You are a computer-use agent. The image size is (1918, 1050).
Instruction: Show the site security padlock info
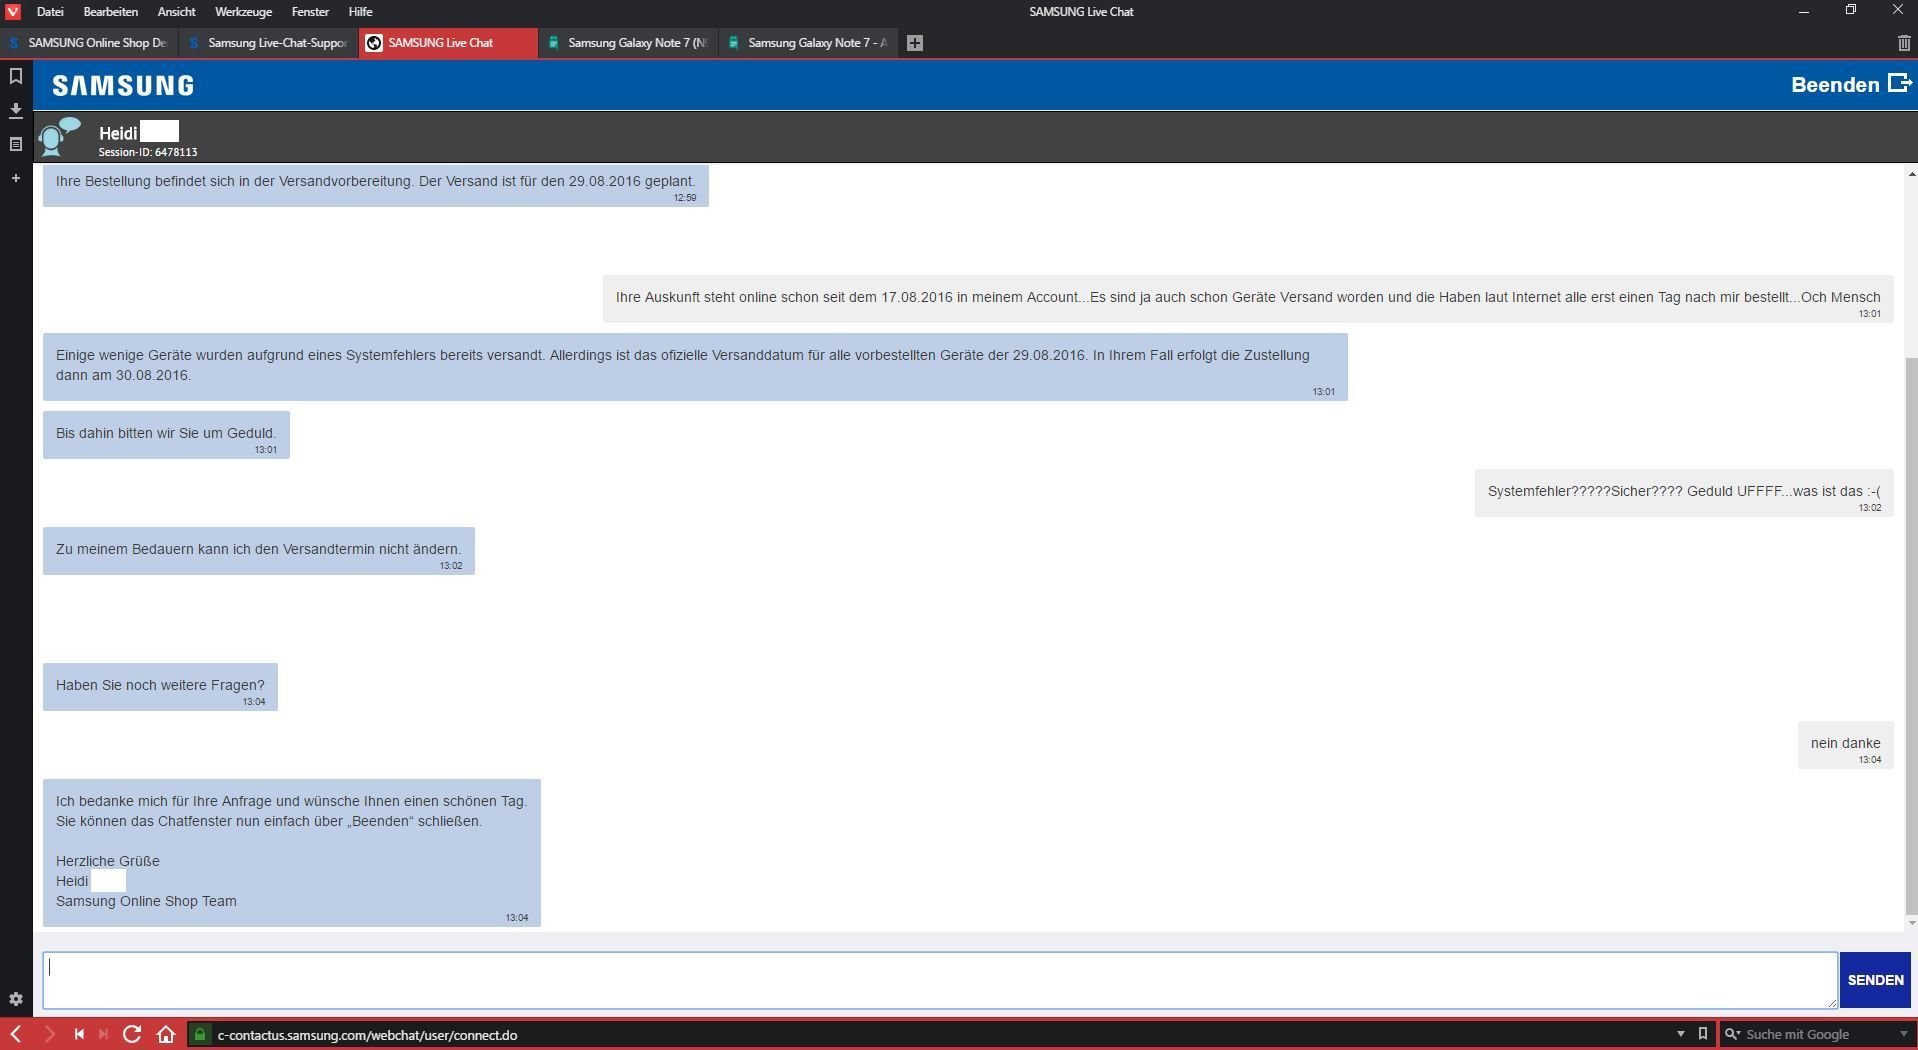point(200,1034)
